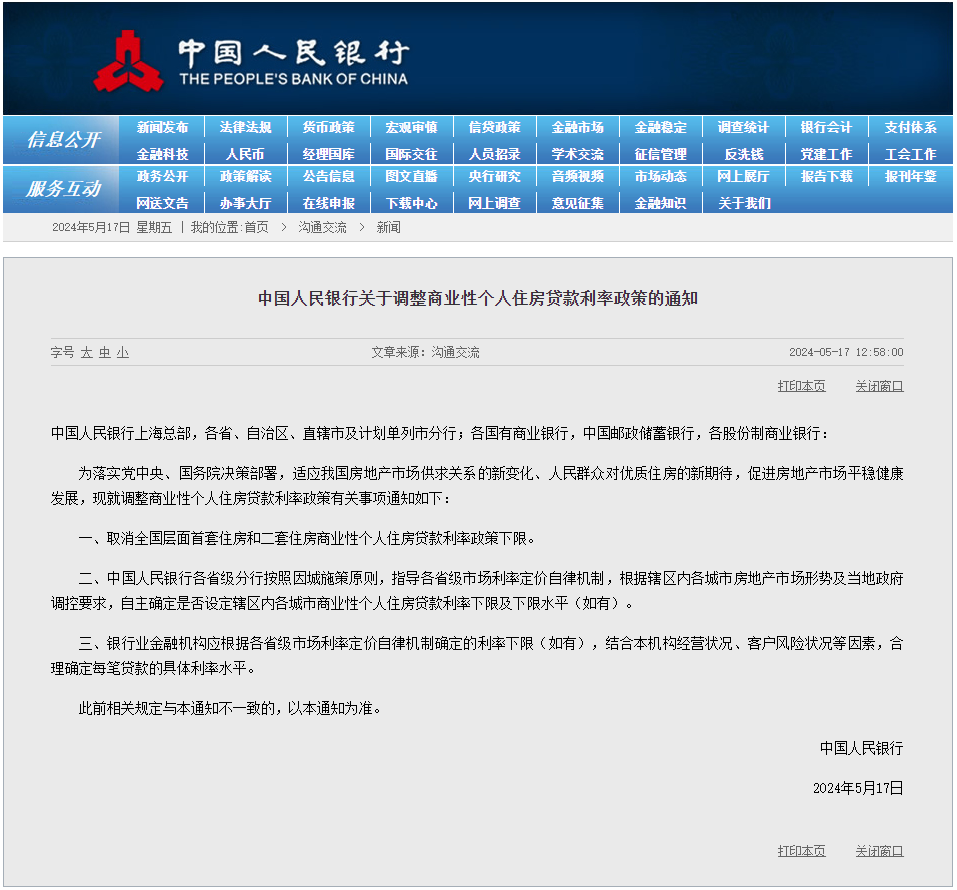Go to 关于我们 page
The height and width of the screenshot is (890, 957).
click(x=744, y=203)
